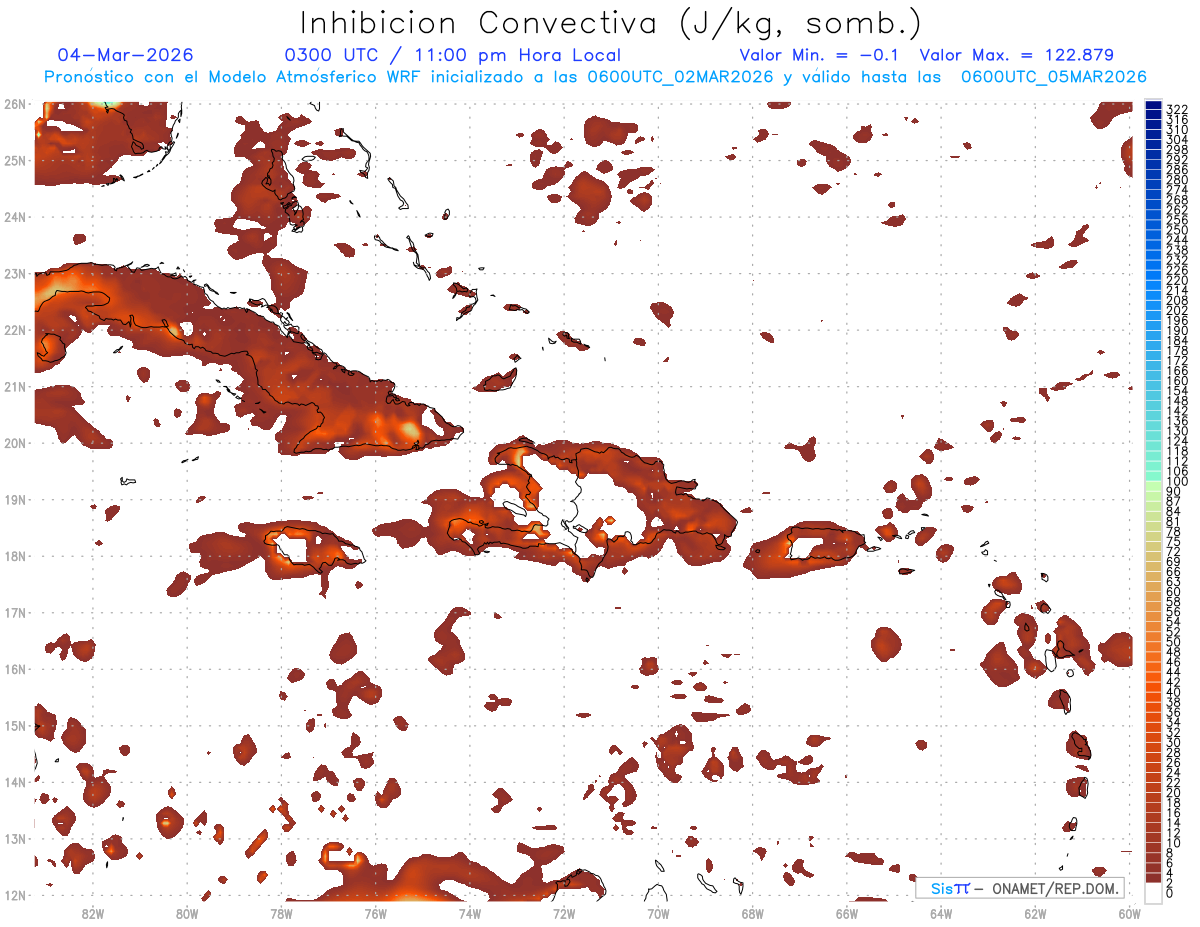Click the pale green swatch beside 100
The width and height of the screenshot is (1200, 927).
(x=1154, y=484)
